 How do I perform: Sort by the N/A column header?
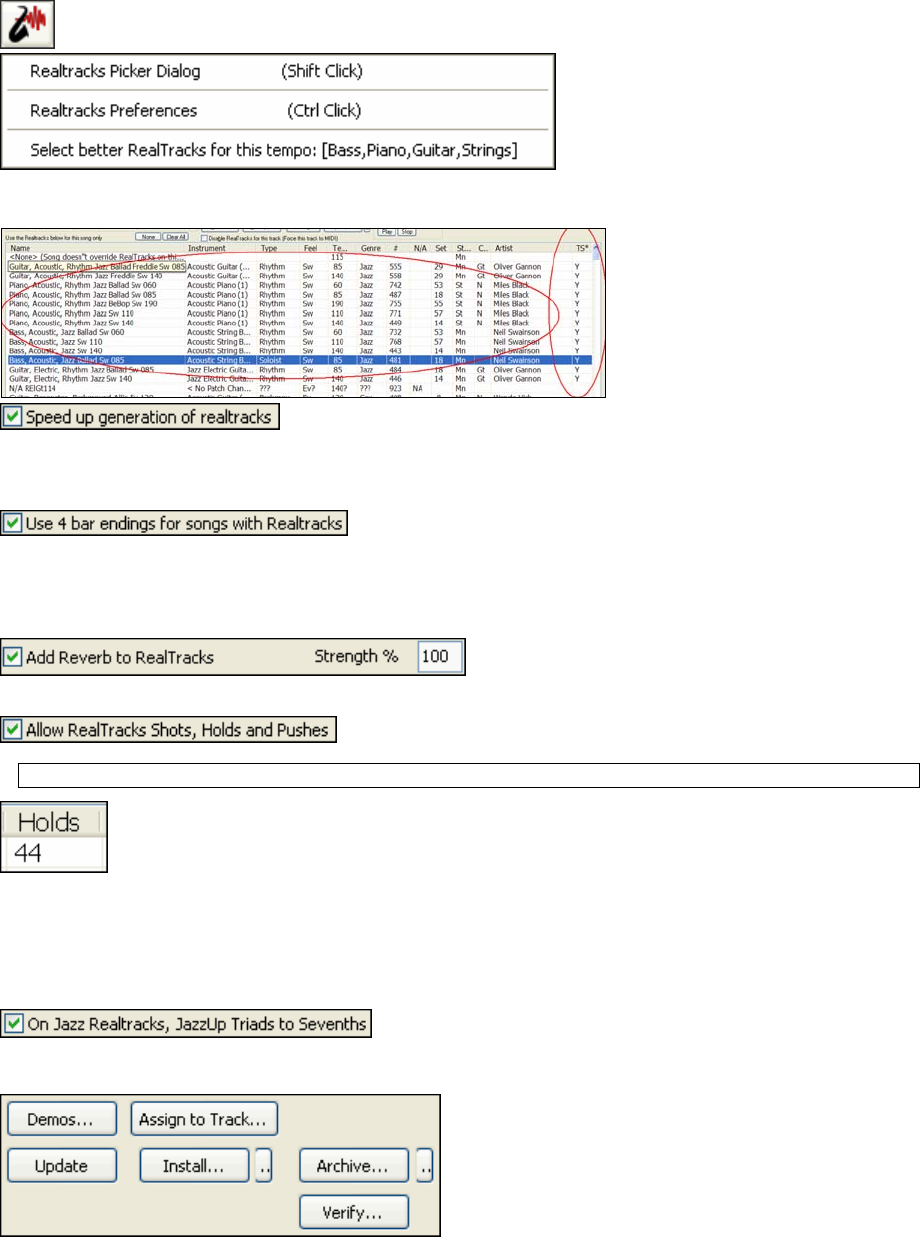click(420, 248)
